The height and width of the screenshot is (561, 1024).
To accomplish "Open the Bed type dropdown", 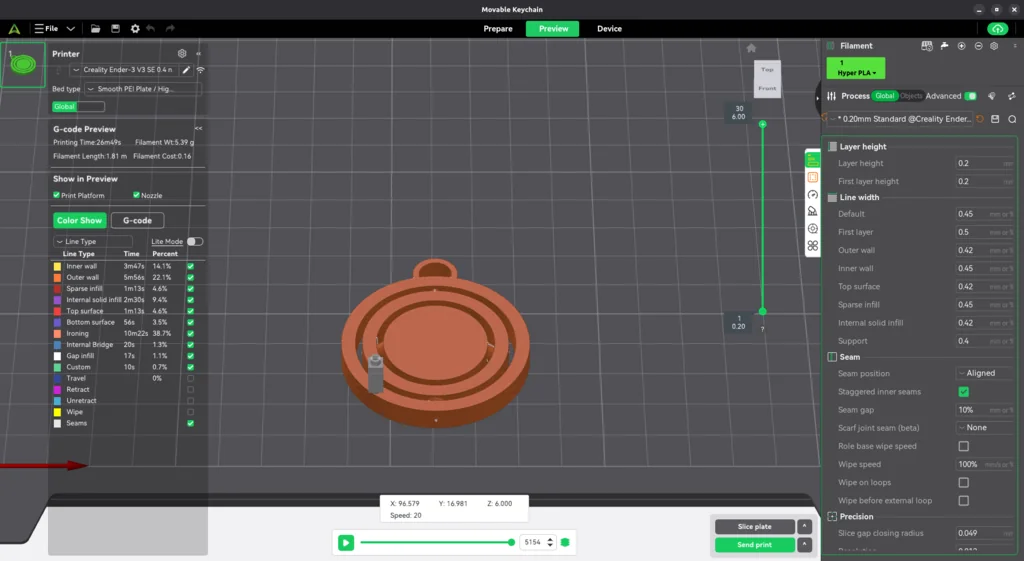I will point(142,89).
